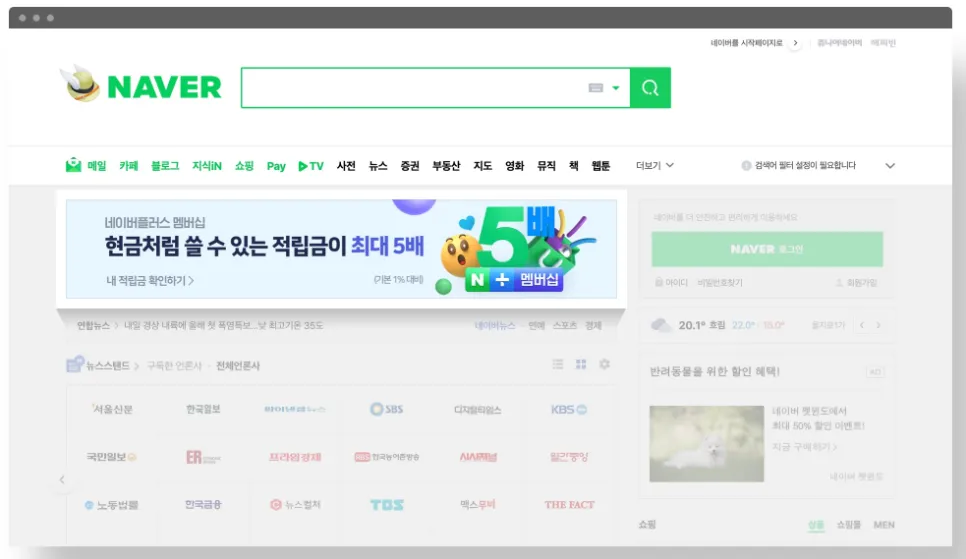This screenshot has width=966, height=559.
Task: Go to 영화 in the navigation bar
Action: click(514, 166)
